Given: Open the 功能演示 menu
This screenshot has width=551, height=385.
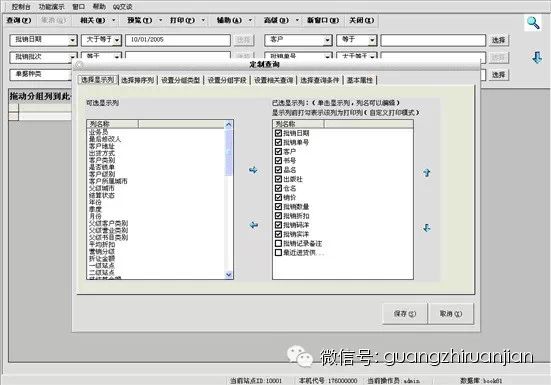Looking at the screenshot, I should point(52,7).
